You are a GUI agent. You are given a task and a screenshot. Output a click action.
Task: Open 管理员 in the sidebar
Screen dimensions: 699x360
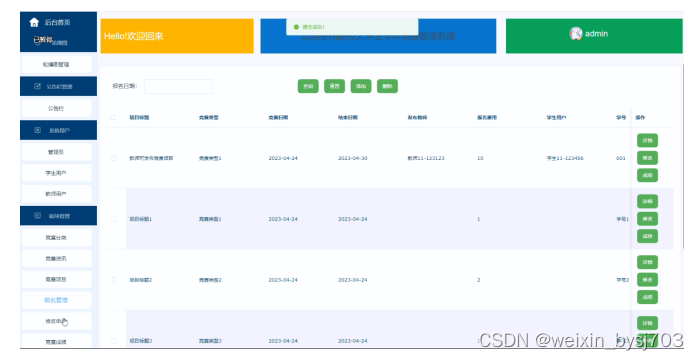click(56, 152)
